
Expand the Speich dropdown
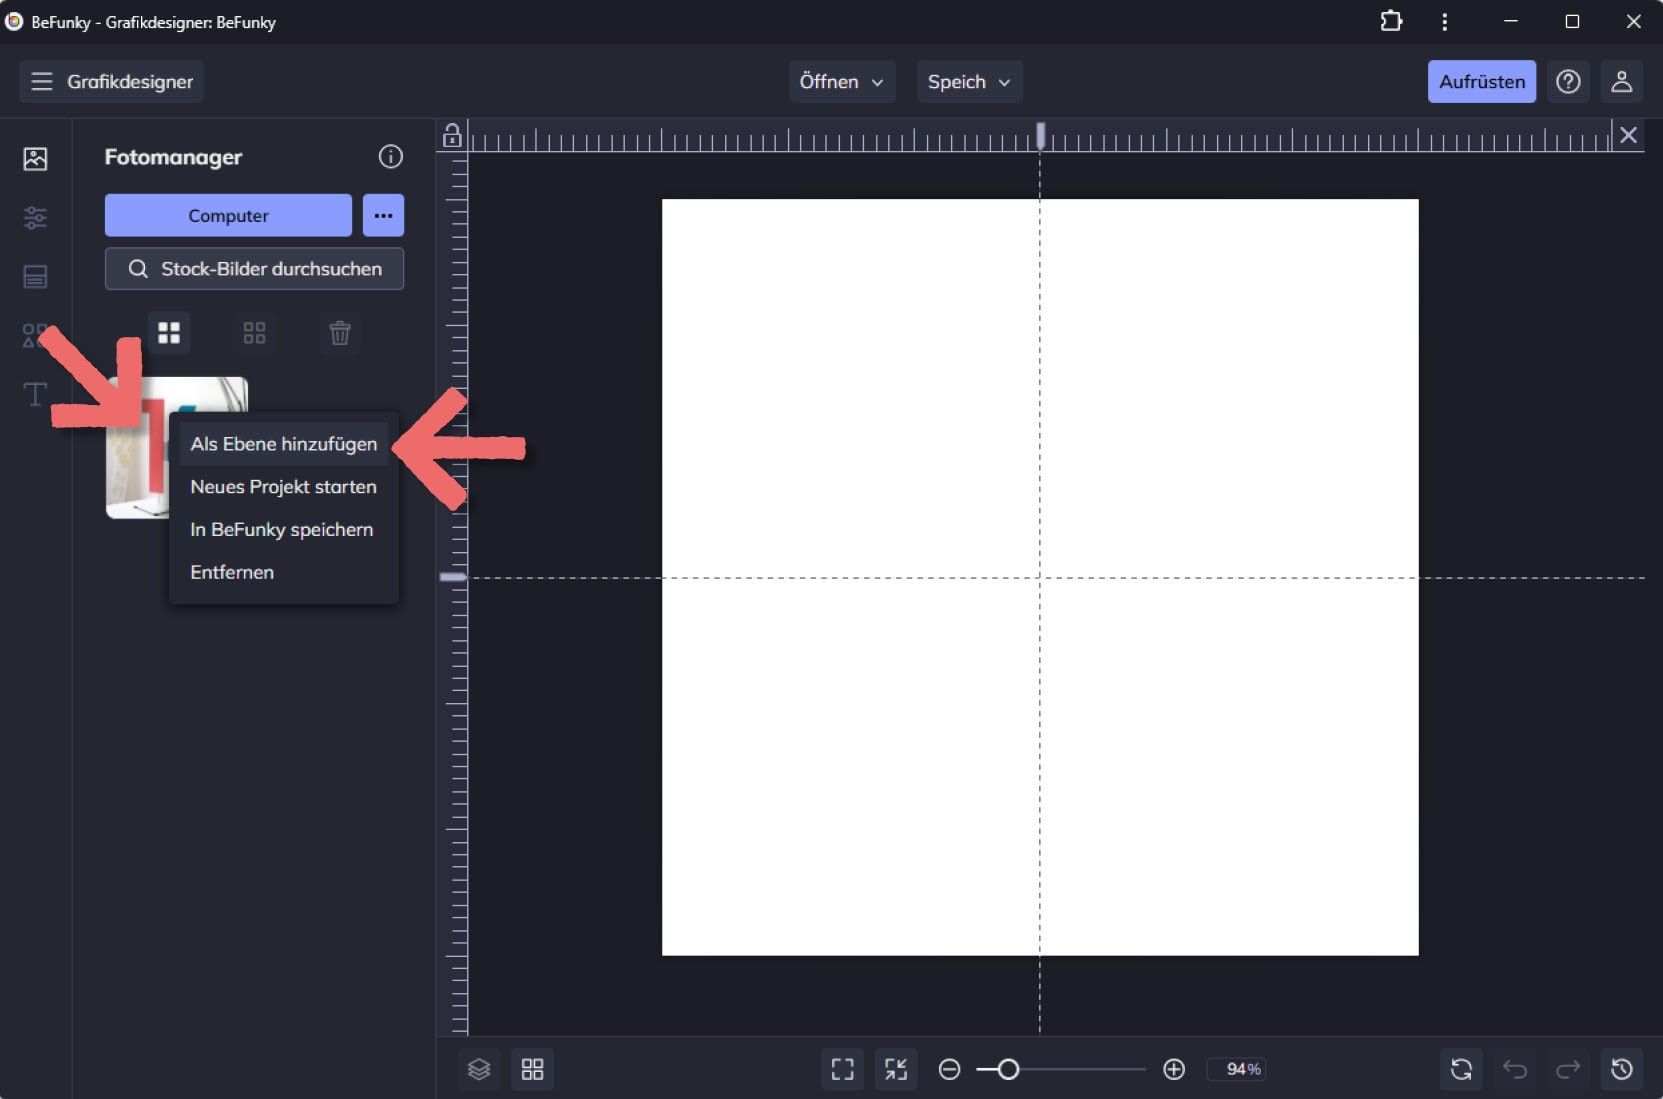coord(969,81)
